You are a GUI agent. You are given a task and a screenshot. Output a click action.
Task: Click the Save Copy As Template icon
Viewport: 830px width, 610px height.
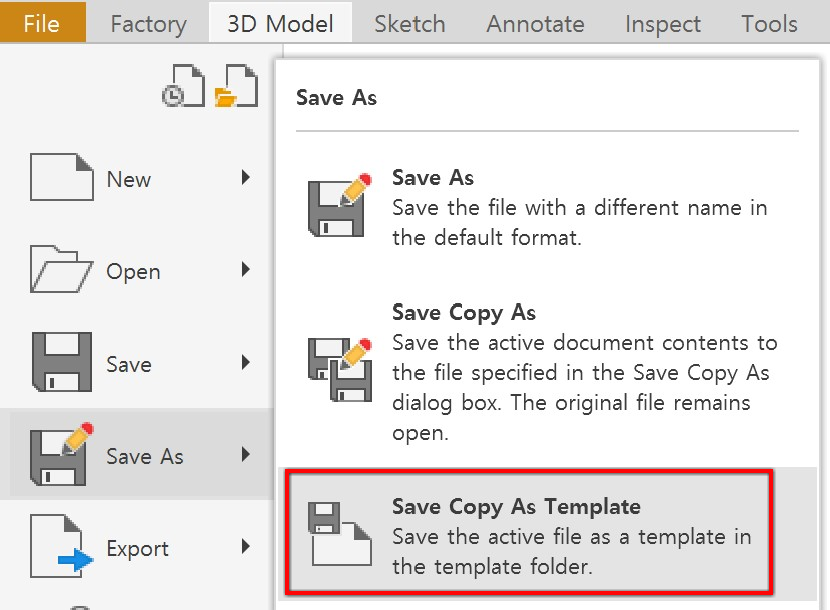[339, 536]
